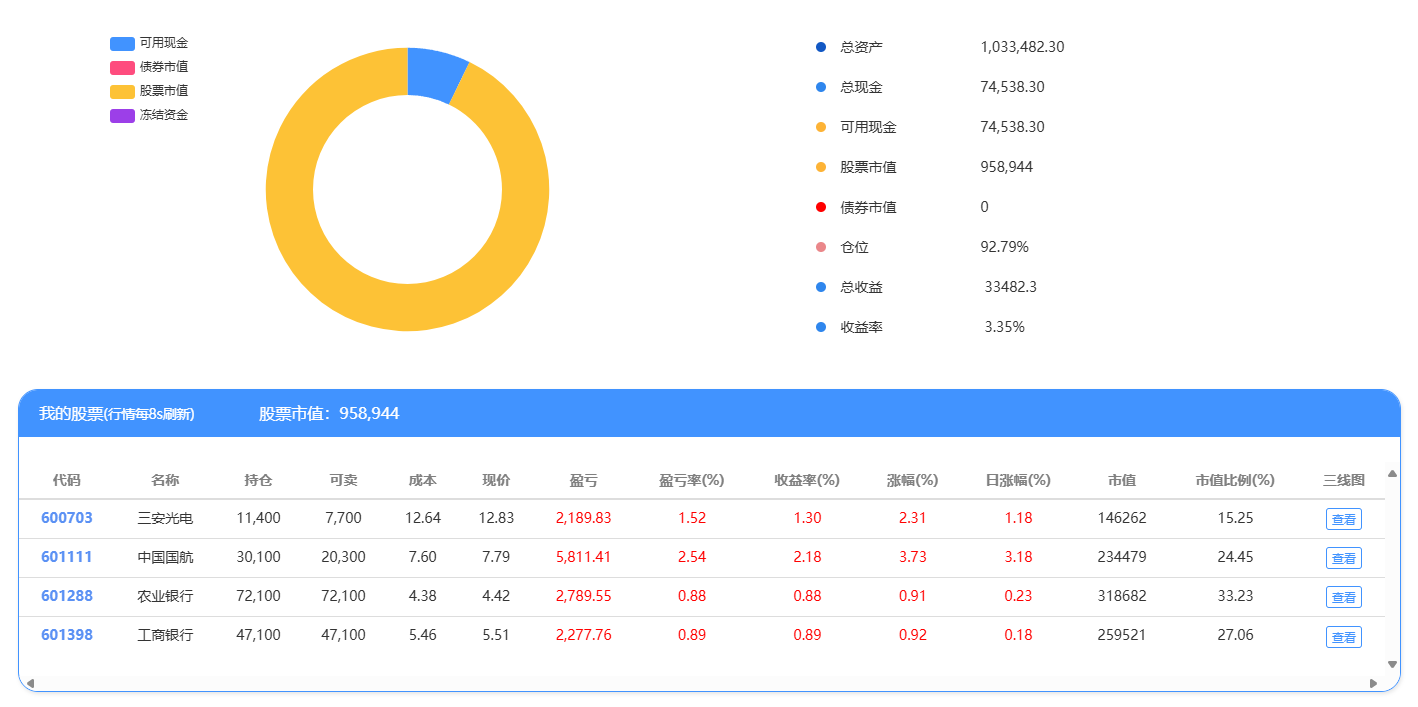Toggle the 冻结资金 legend swatch

click(x=122, y=115)
